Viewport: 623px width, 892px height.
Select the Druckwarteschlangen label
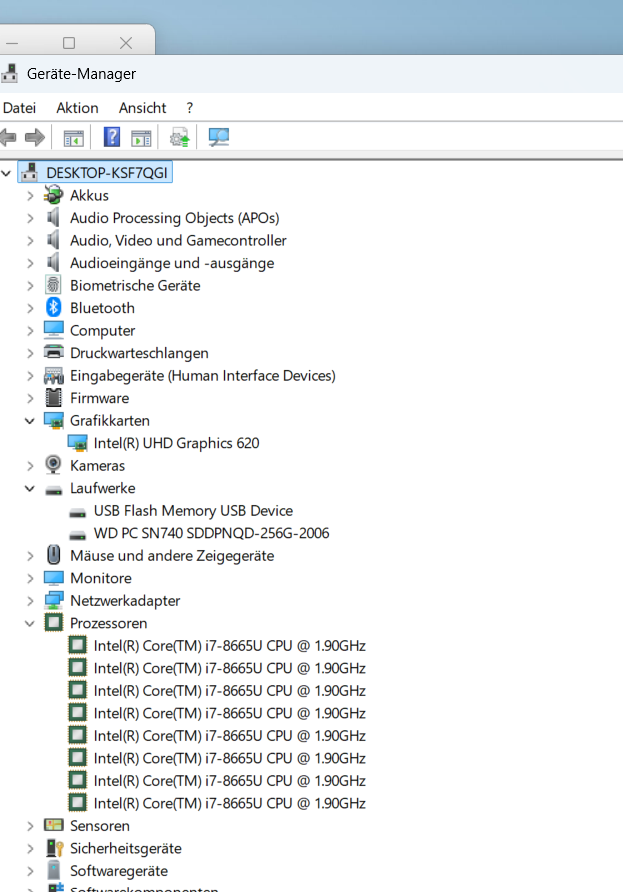(x=139, y=353)
